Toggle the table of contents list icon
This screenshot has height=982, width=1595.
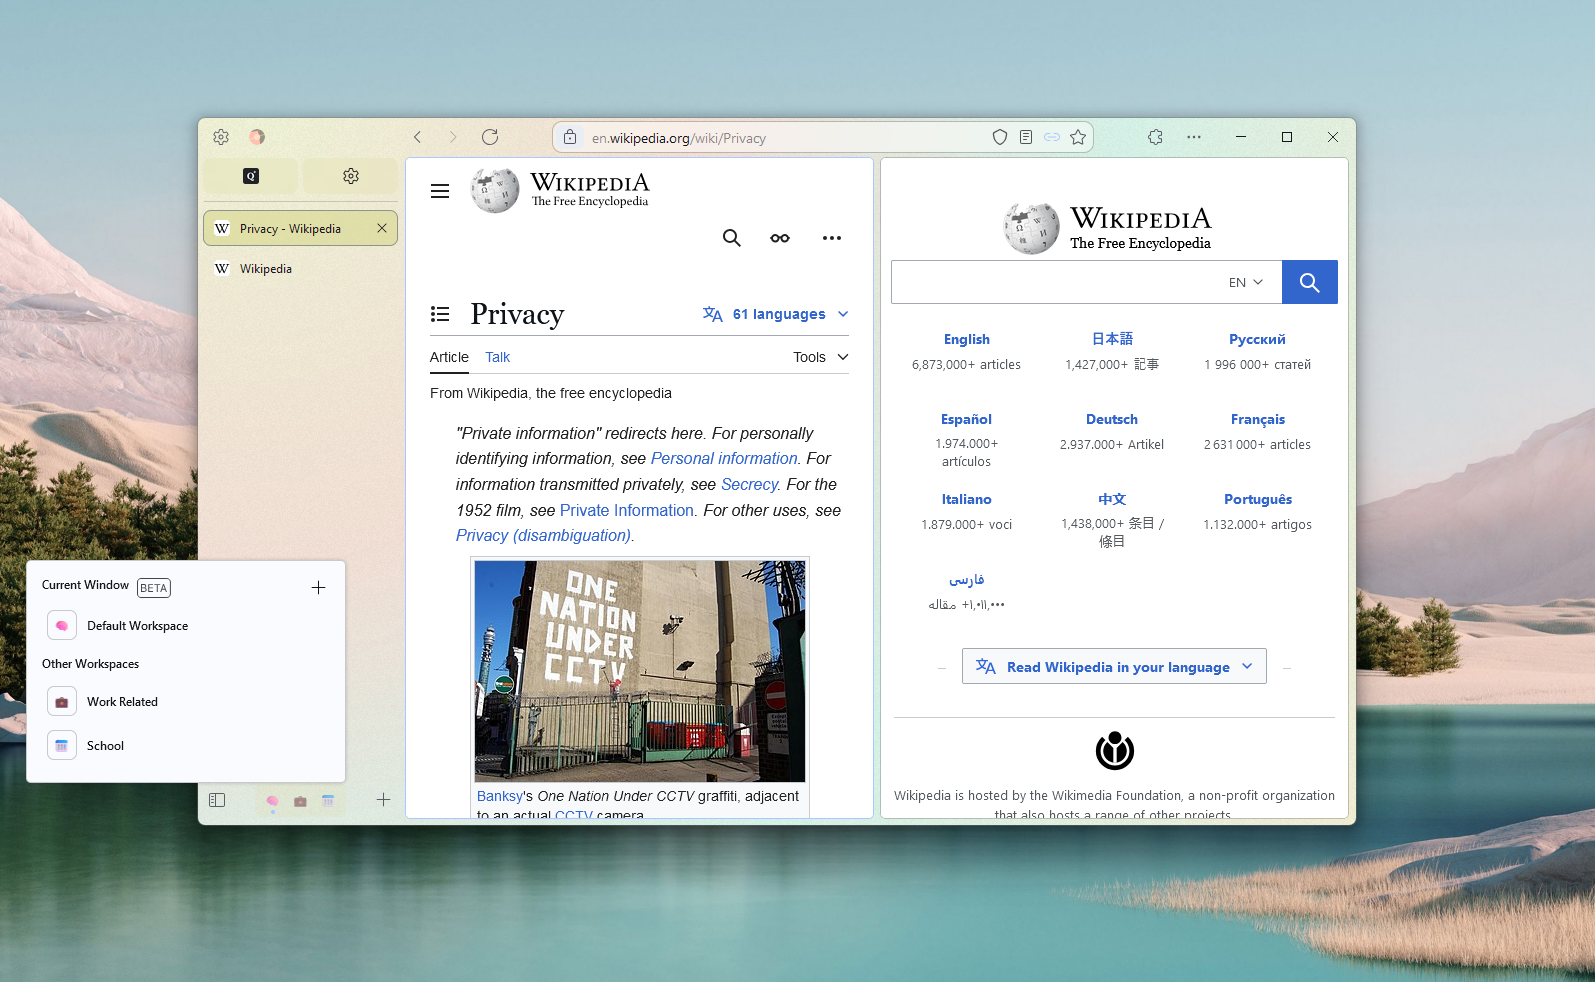440,314
